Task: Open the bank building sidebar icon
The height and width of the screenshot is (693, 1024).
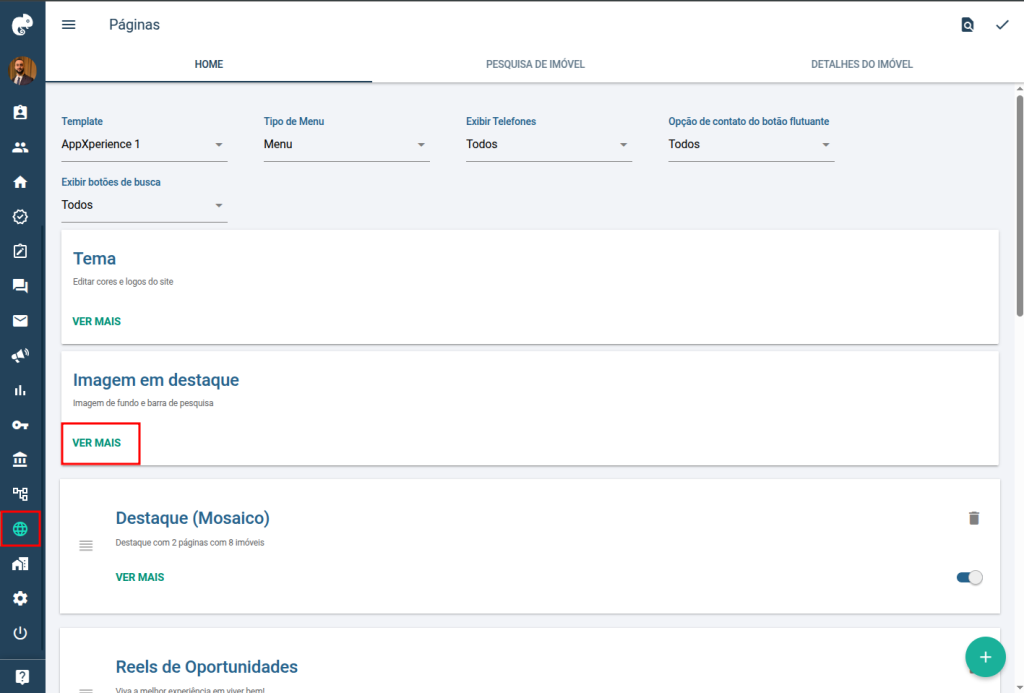Action: coord(20,459)
